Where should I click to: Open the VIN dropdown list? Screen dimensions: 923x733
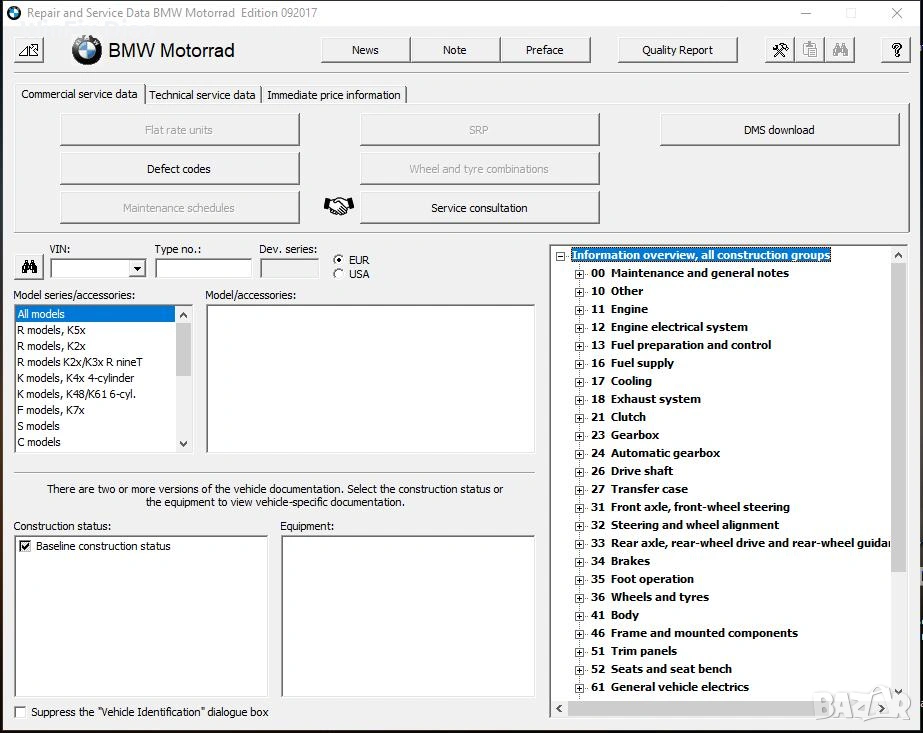(137, 268)
